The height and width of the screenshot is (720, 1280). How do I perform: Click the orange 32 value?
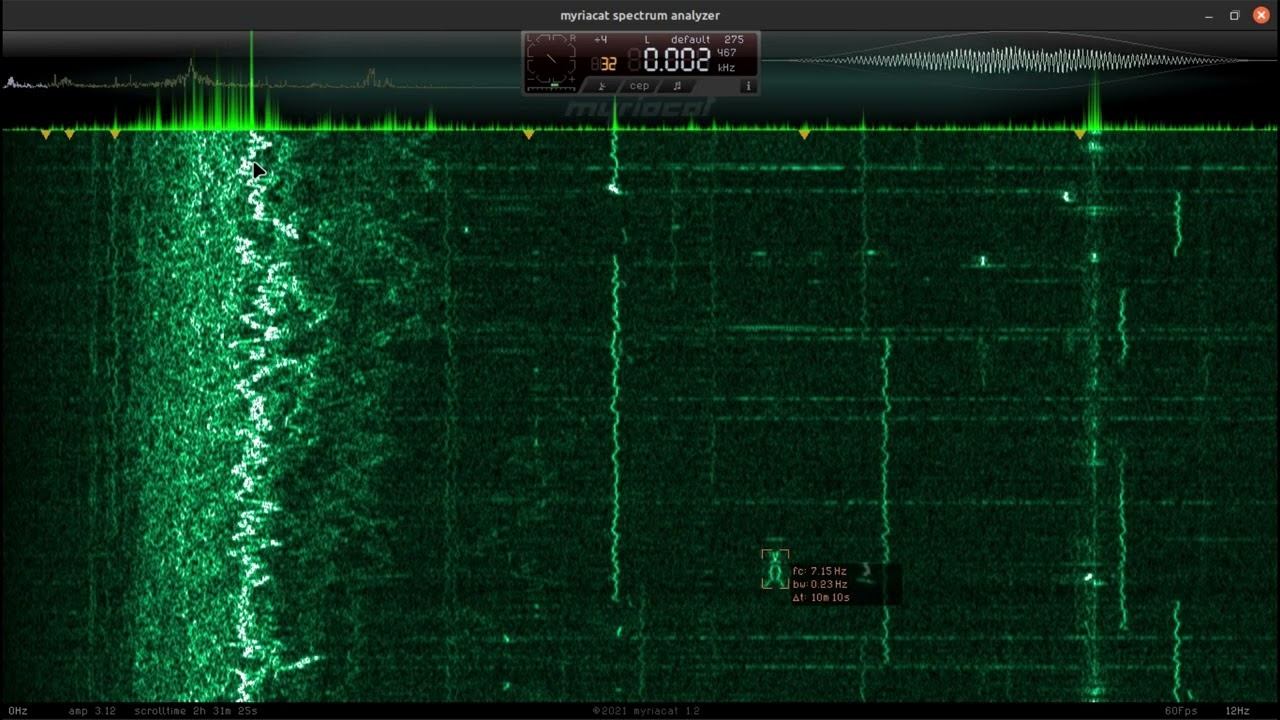[608, 64]
